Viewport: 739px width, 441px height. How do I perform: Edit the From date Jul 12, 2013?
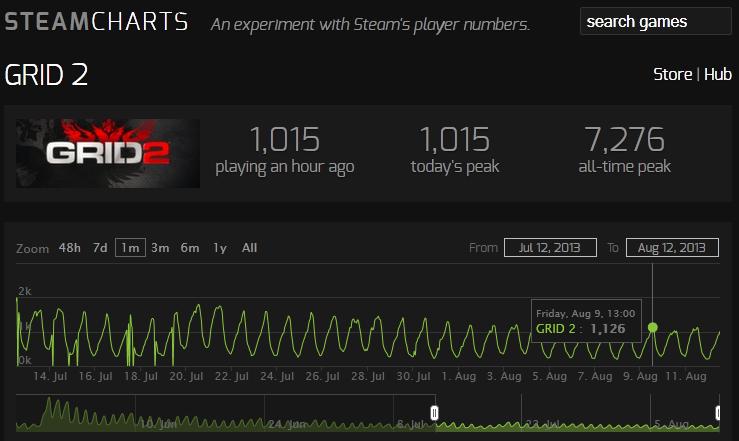(550, 248)
